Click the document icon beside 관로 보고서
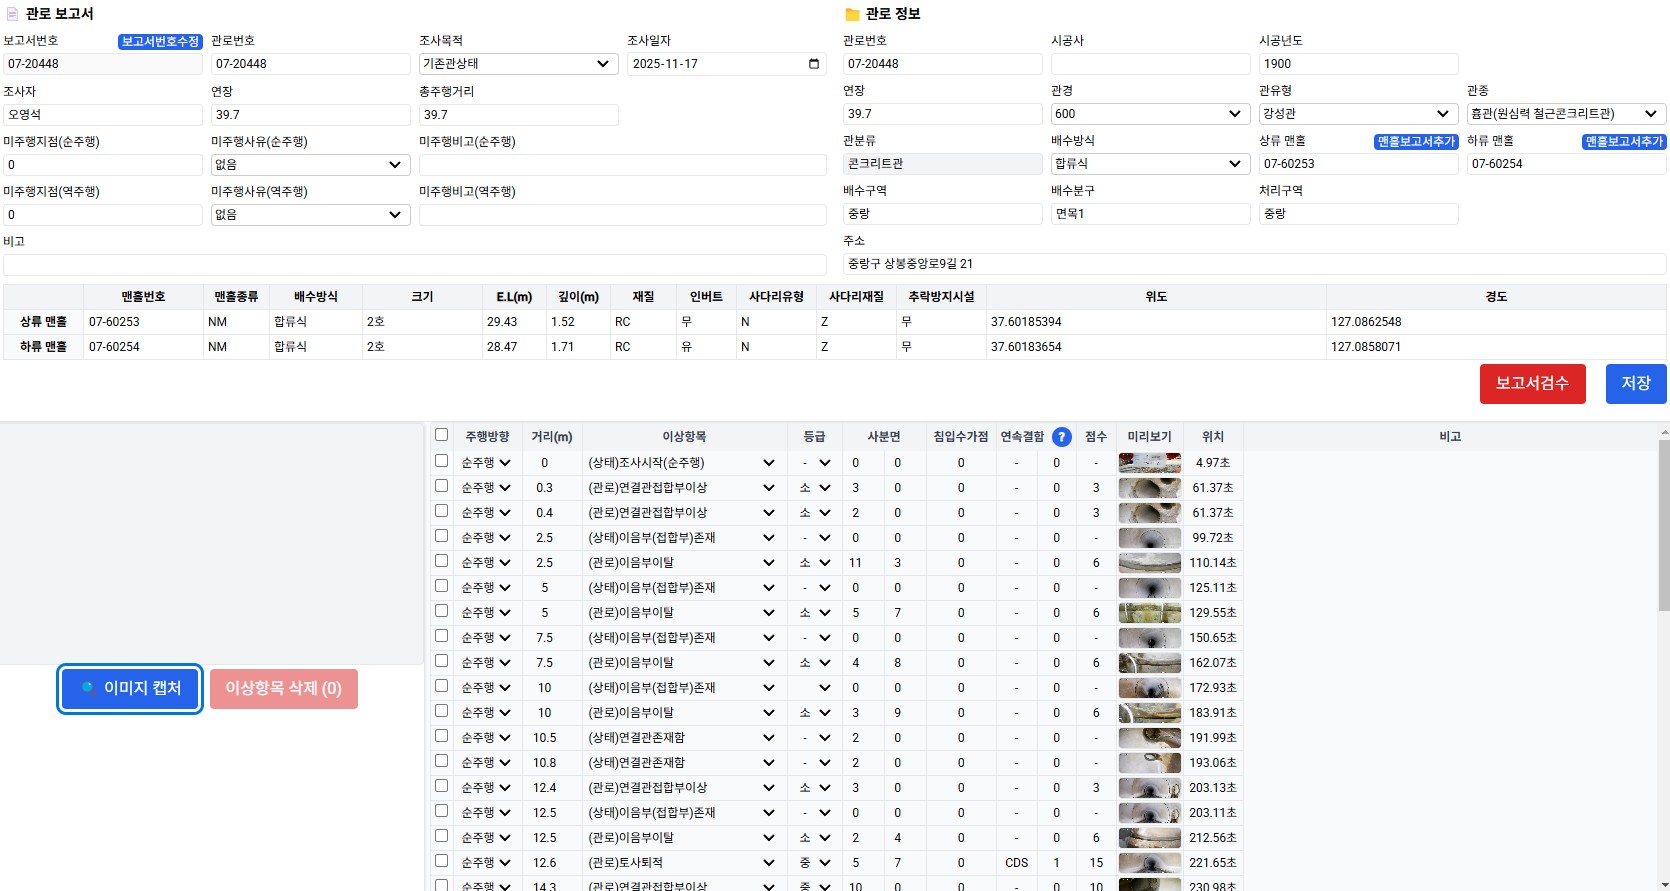This screenshot has width=1670, height=891. (12, 14)
